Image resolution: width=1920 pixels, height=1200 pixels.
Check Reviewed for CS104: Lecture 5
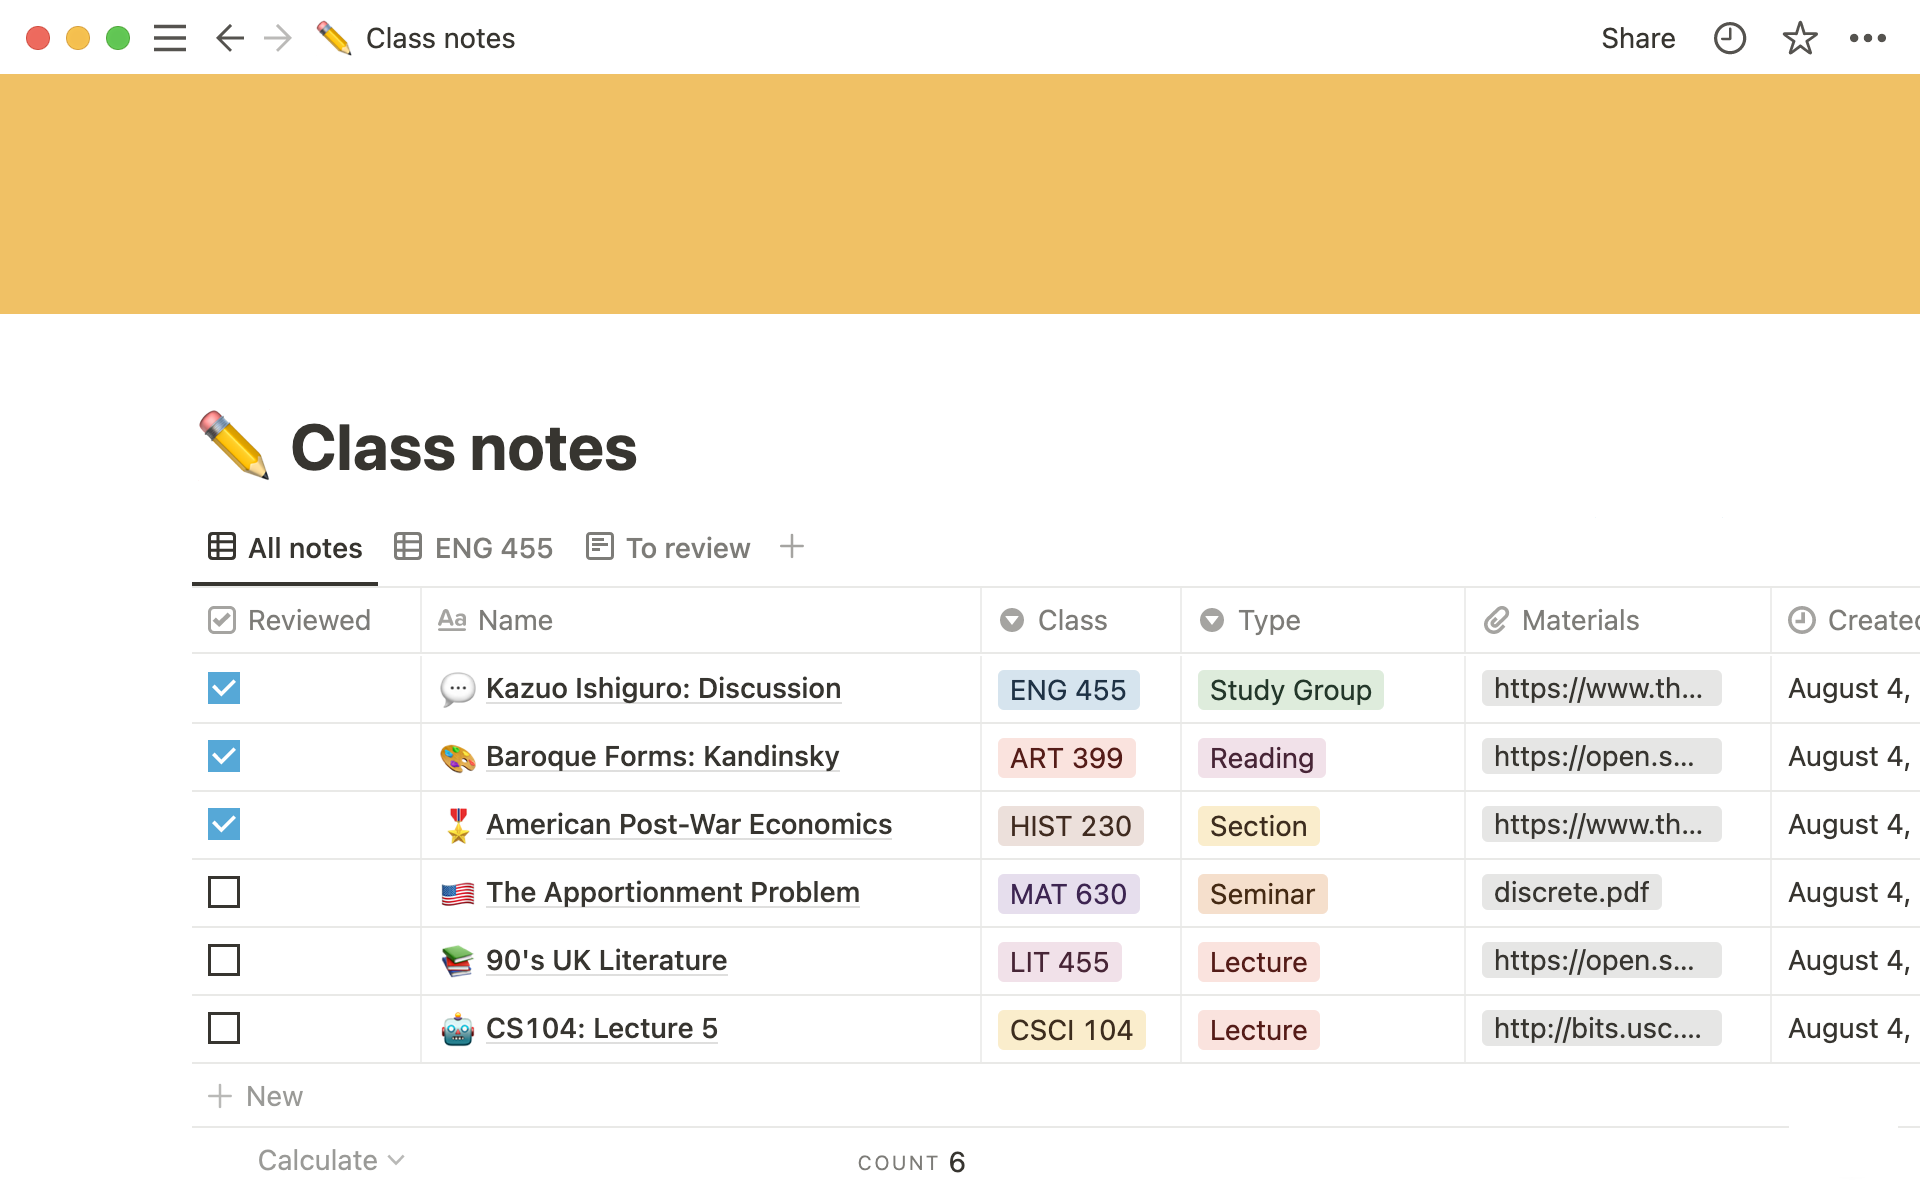pos(224,1028)
